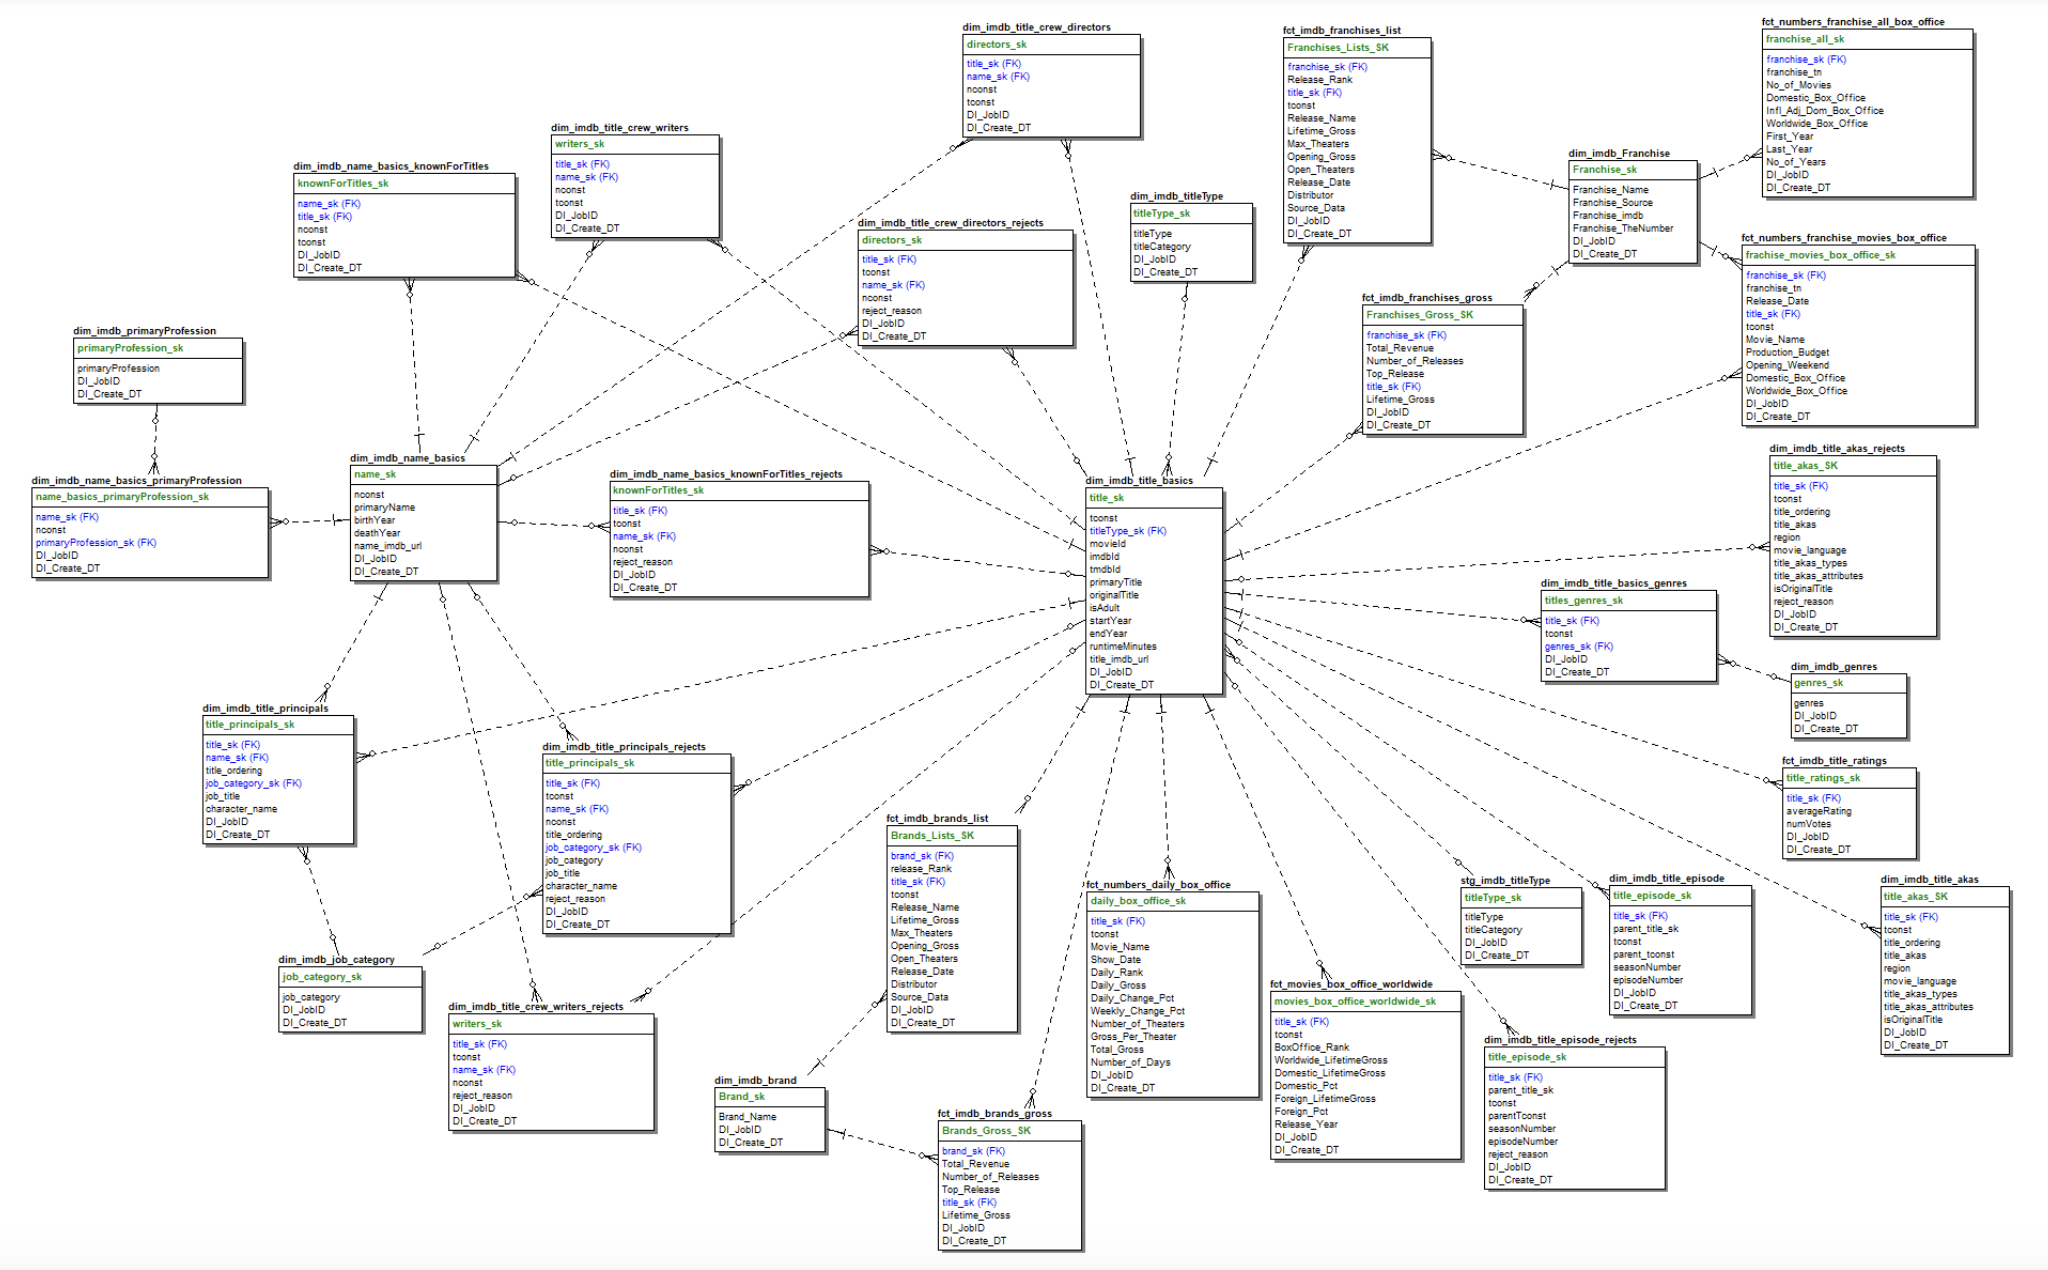This screenshot has width=2048, height=1270.
Task: Select seasonNumber in dim_imdb_title_episode table
Action: tap(1646, 967)
